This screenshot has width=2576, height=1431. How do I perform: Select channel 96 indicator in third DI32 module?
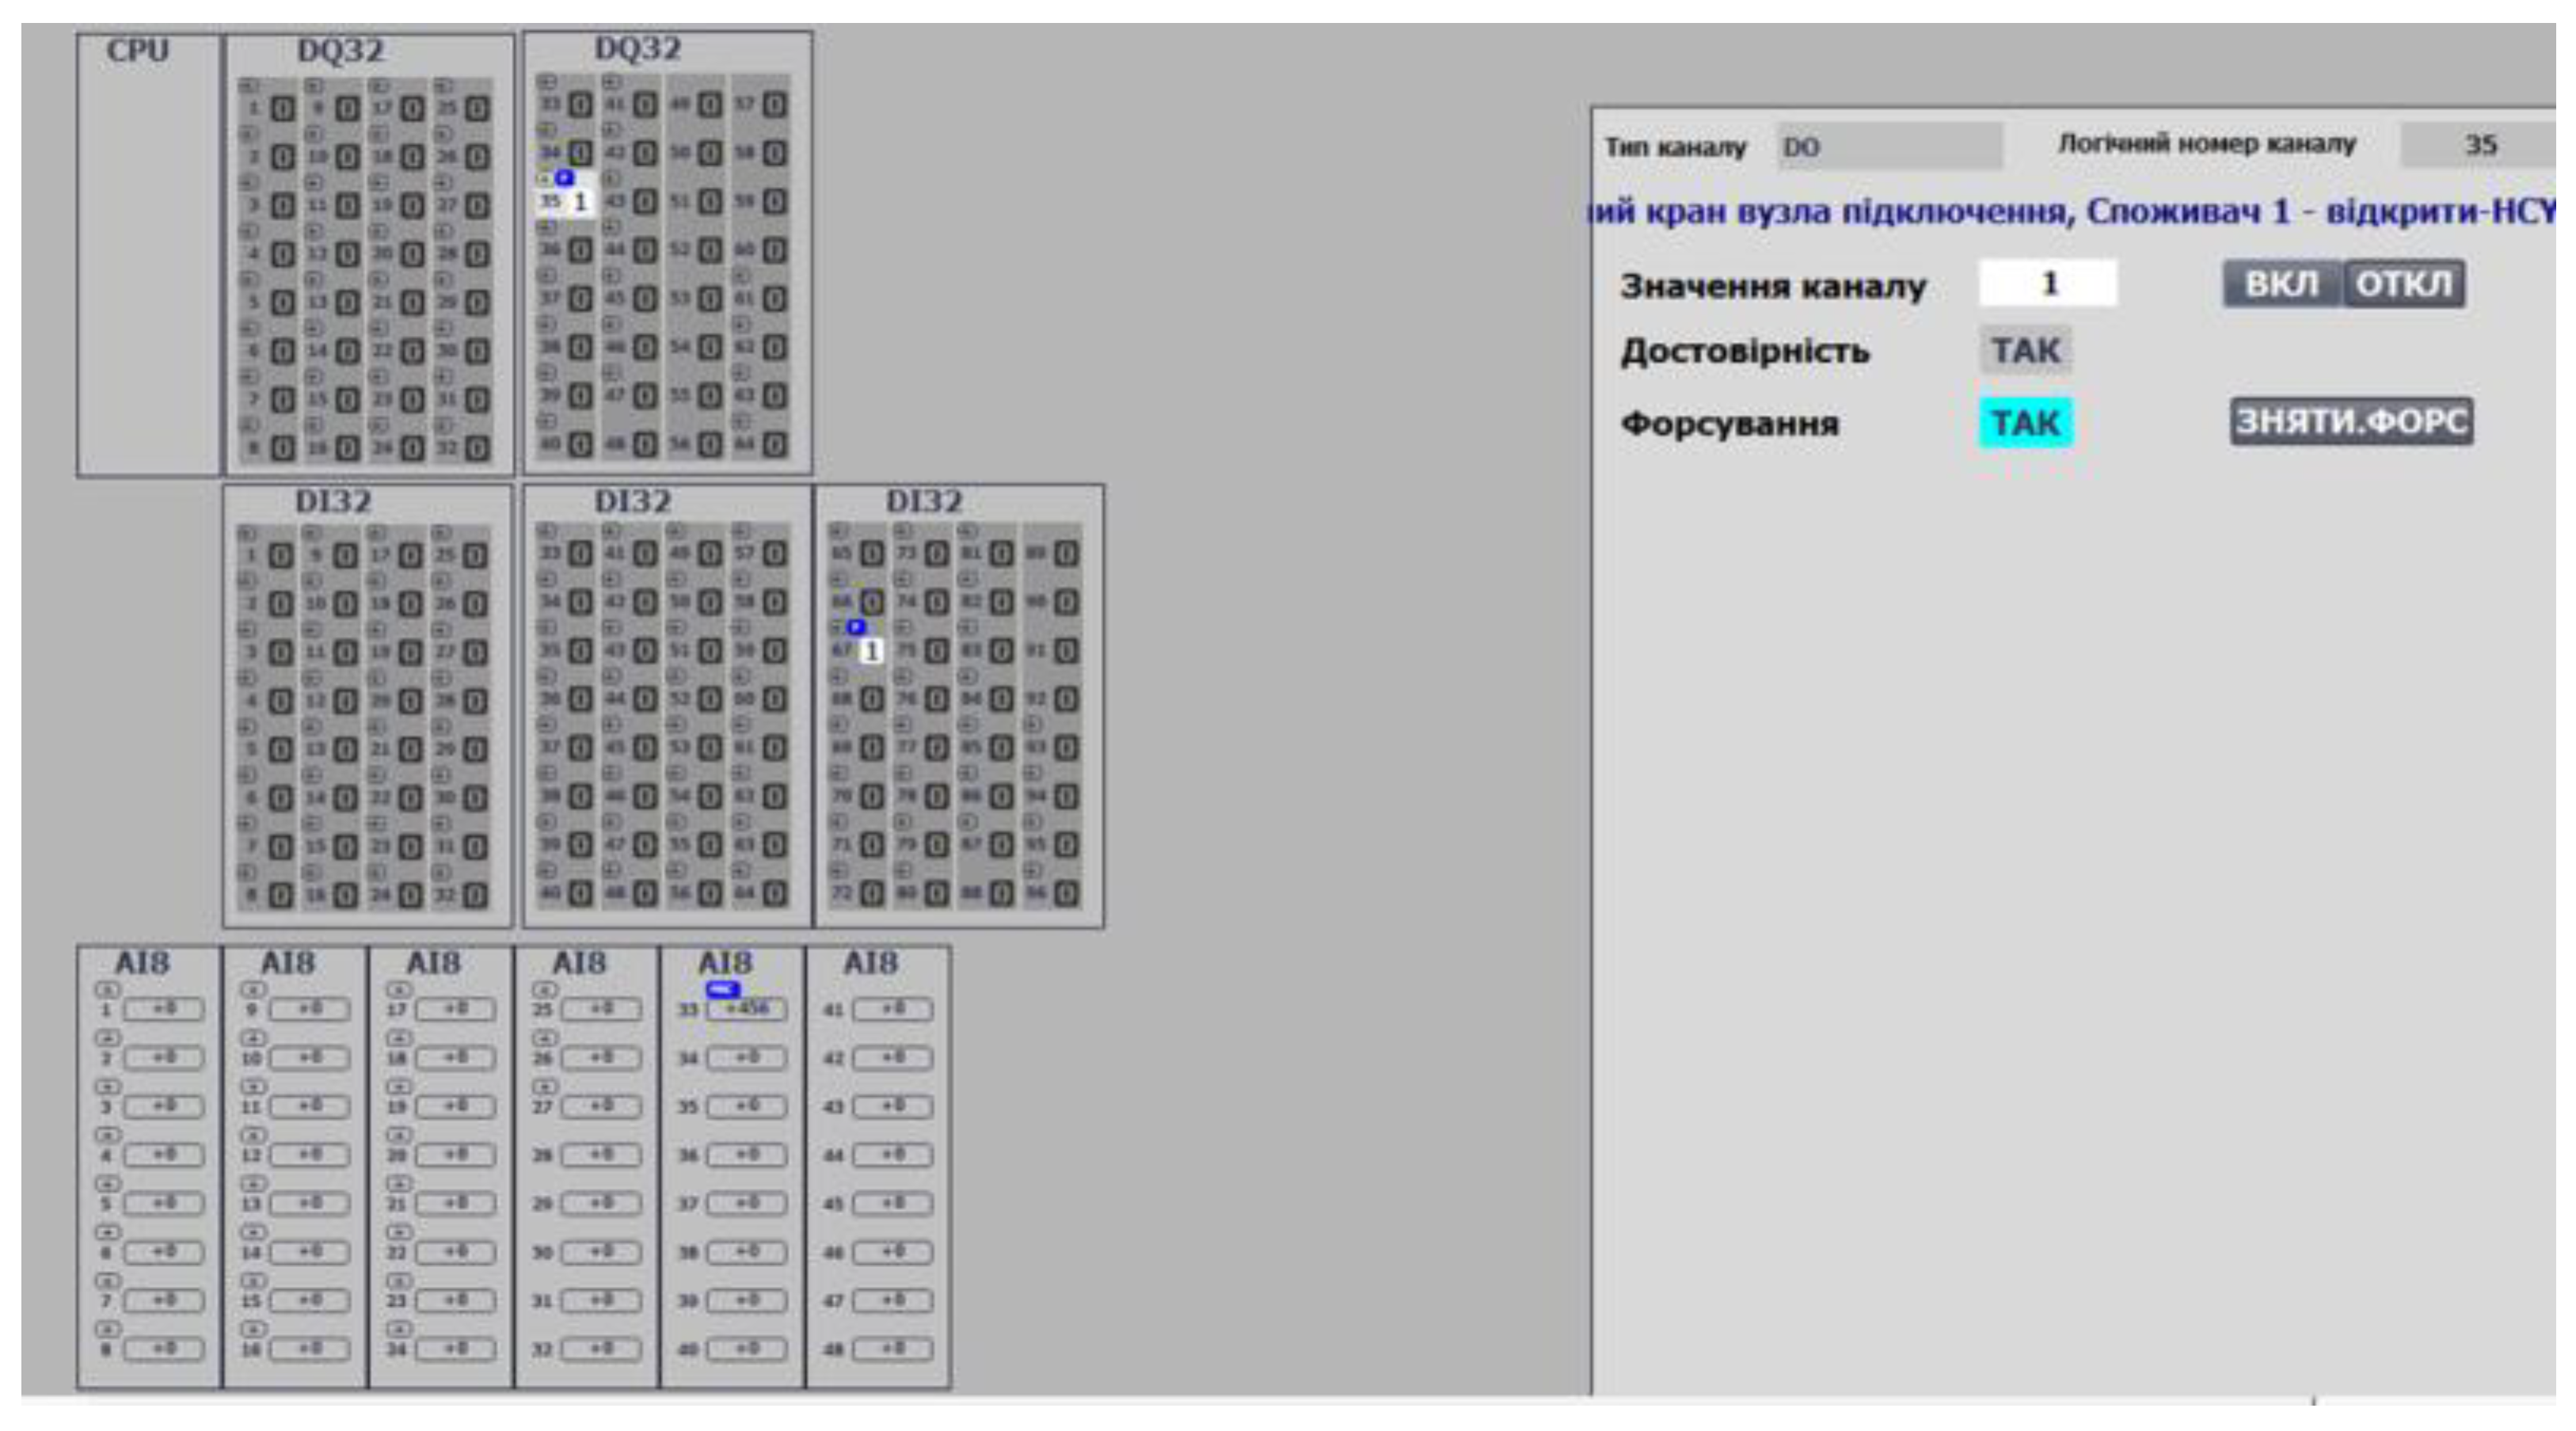pos(1066,893)
